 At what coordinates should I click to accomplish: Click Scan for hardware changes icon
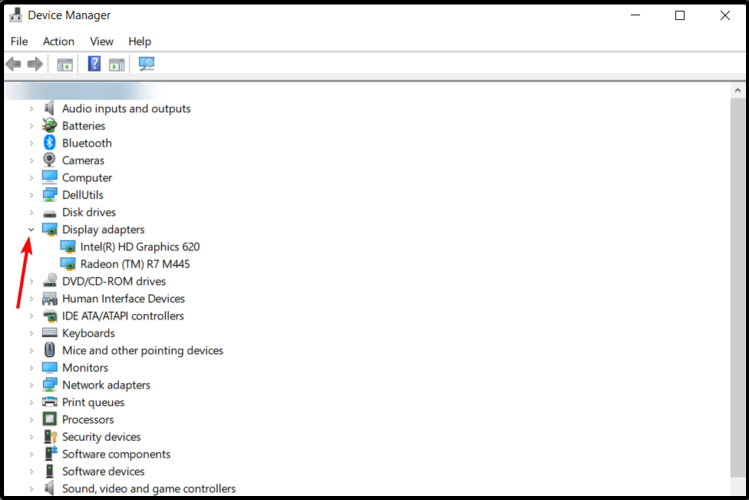pos(146,64)
